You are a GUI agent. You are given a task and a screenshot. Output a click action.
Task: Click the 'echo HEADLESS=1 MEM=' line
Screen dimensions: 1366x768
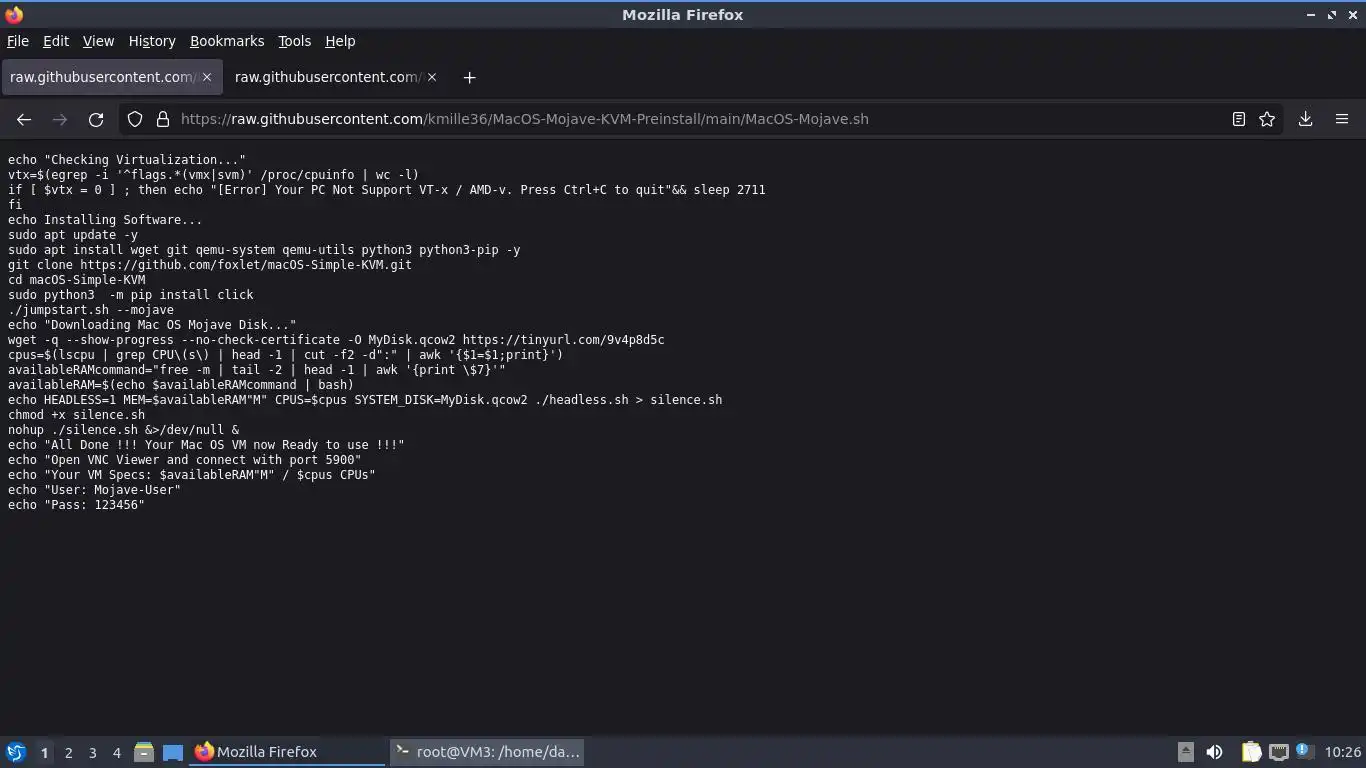click(x=365, y=400)
